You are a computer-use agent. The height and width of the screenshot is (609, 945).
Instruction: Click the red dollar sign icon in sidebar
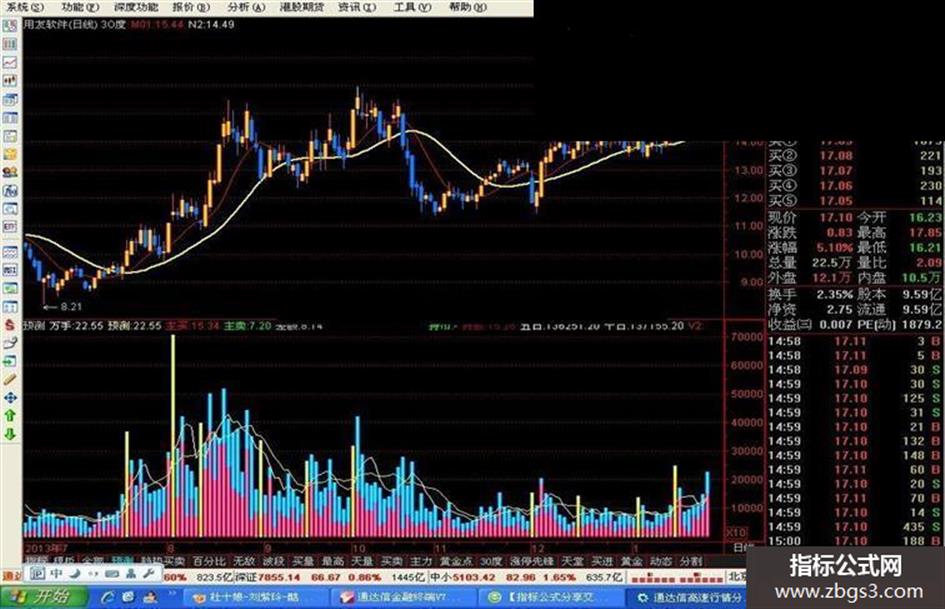click(10, 324)
